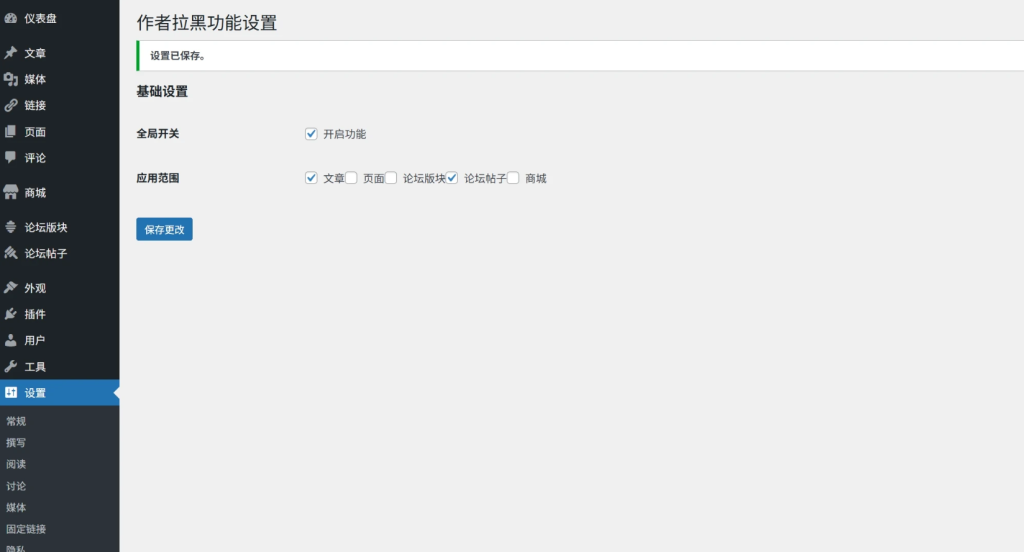Check the 页面 scope checkbox
This screenshot has height=552, width=1024.
pyautogui.click(x=351, y=178)
